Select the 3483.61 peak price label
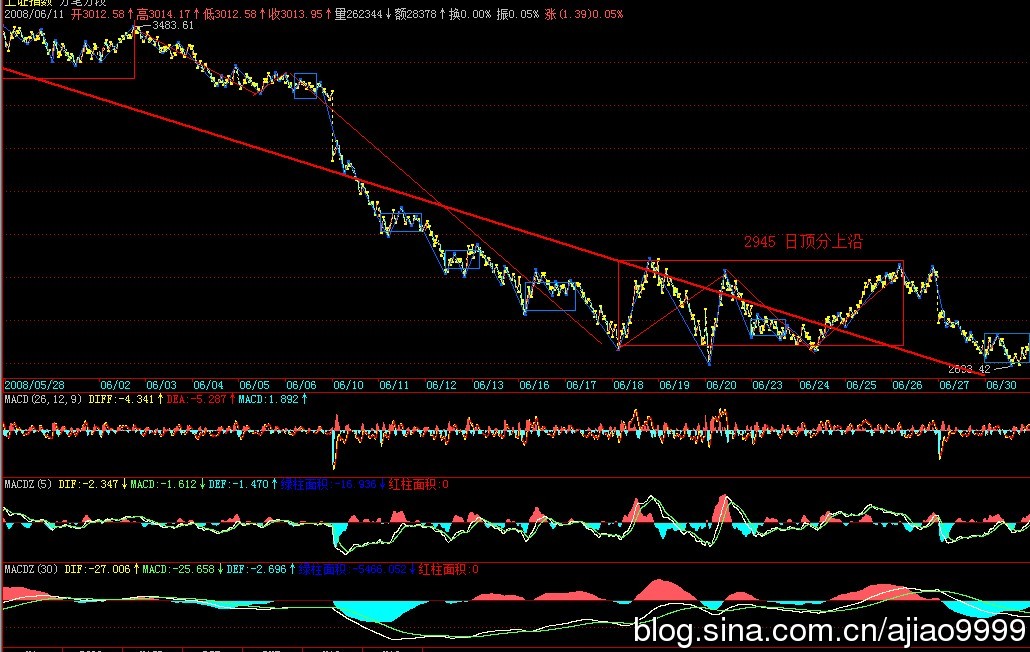 [x=173, y=26]
